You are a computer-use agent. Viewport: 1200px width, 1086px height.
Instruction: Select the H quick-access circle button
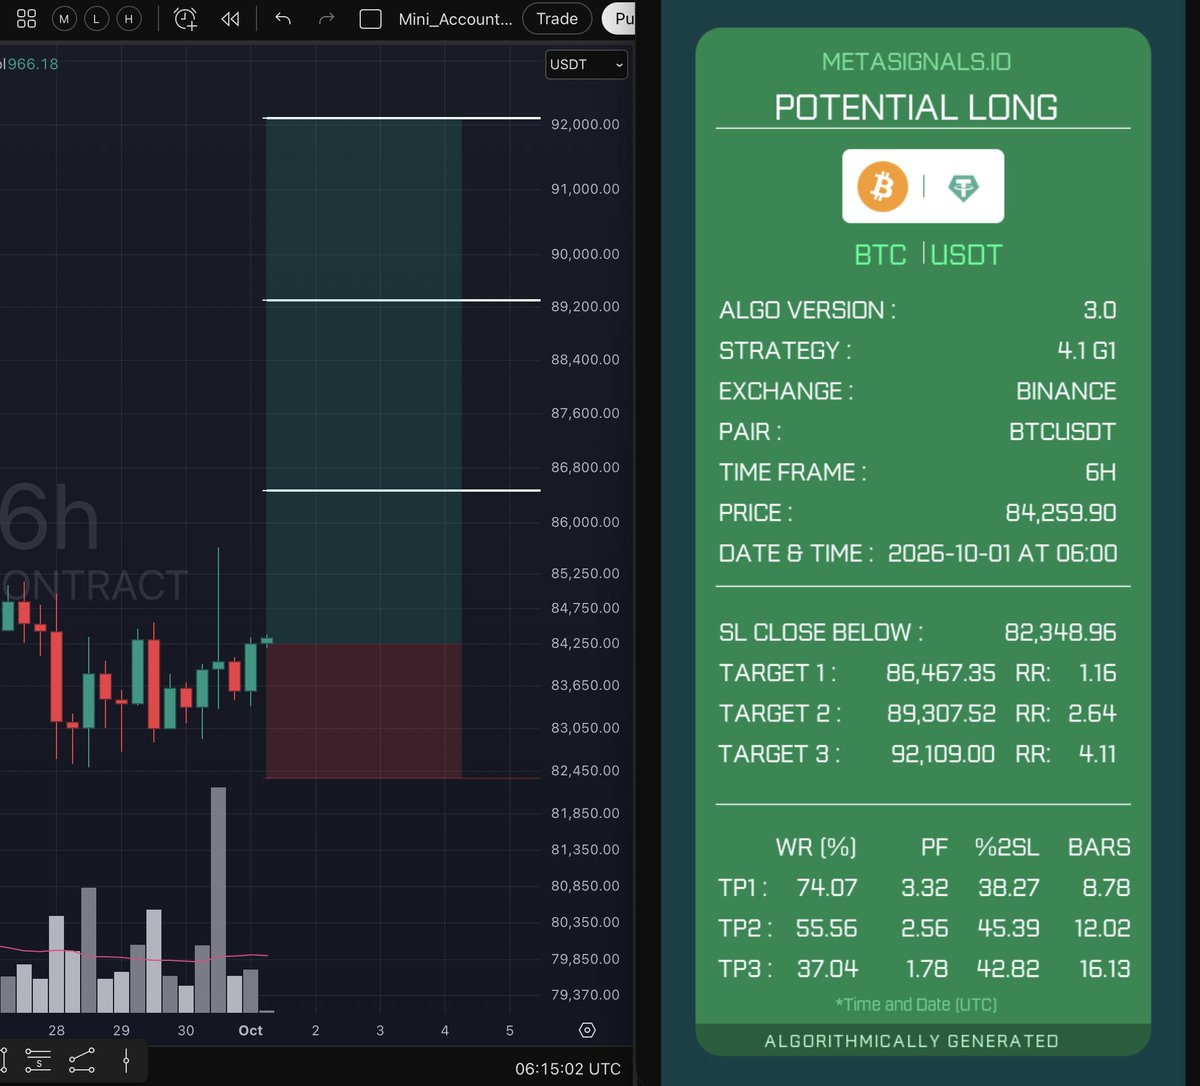pyautogui.click(x=128, y=19)
